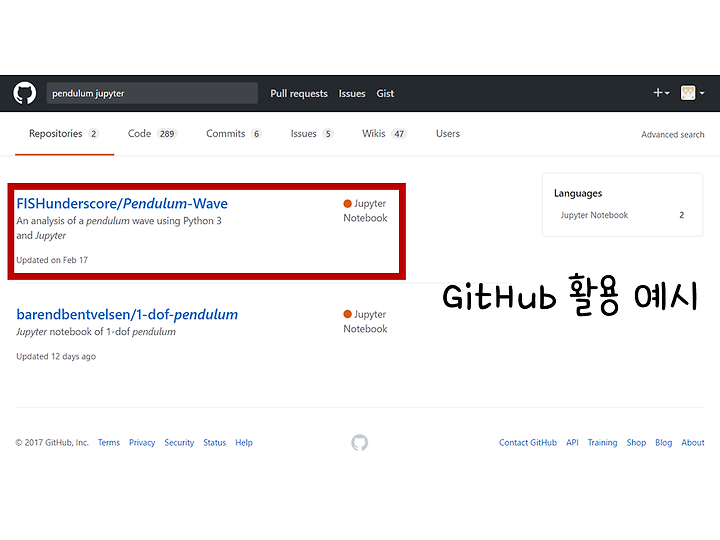Open Status link in footer
The image size is (720, 540).
click(x=214, y=443)
